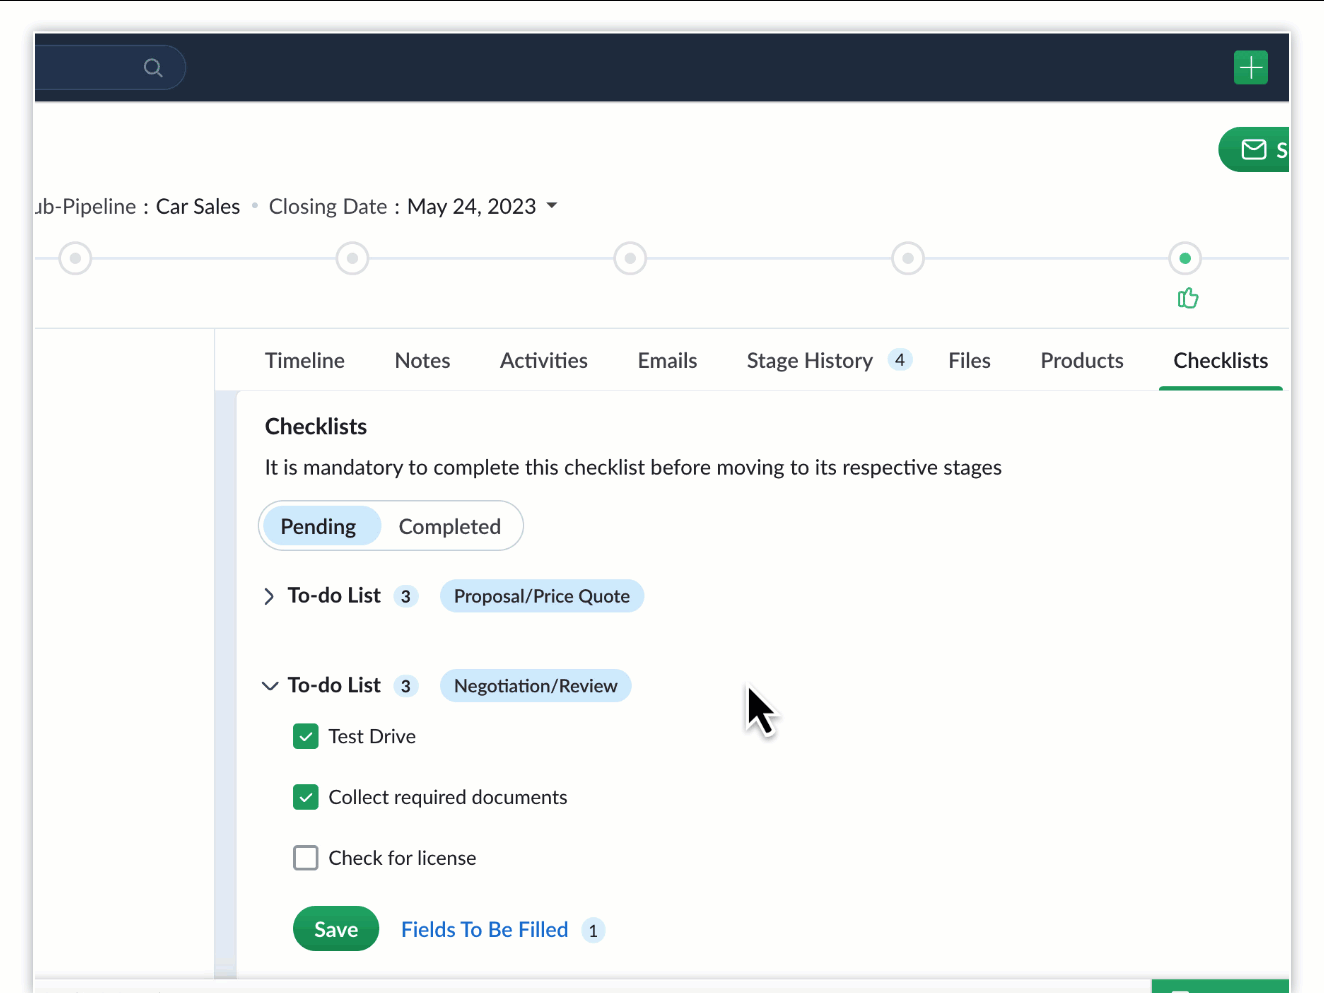Collapse the Negotiation/Review To-do List
Image resolution: width=1324 pixels, height=993 pixels.
pyautogui.click(x=269, y=686)
